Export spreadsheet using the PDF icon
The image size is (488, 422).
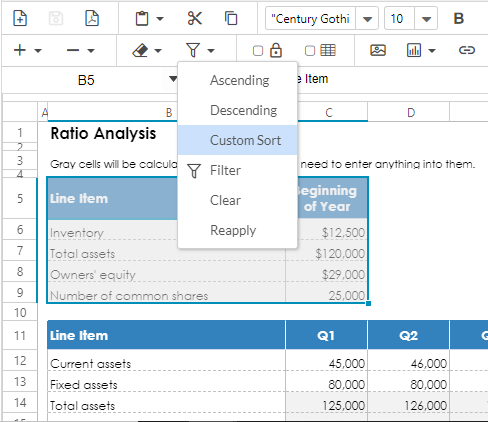tap(92, 18)
